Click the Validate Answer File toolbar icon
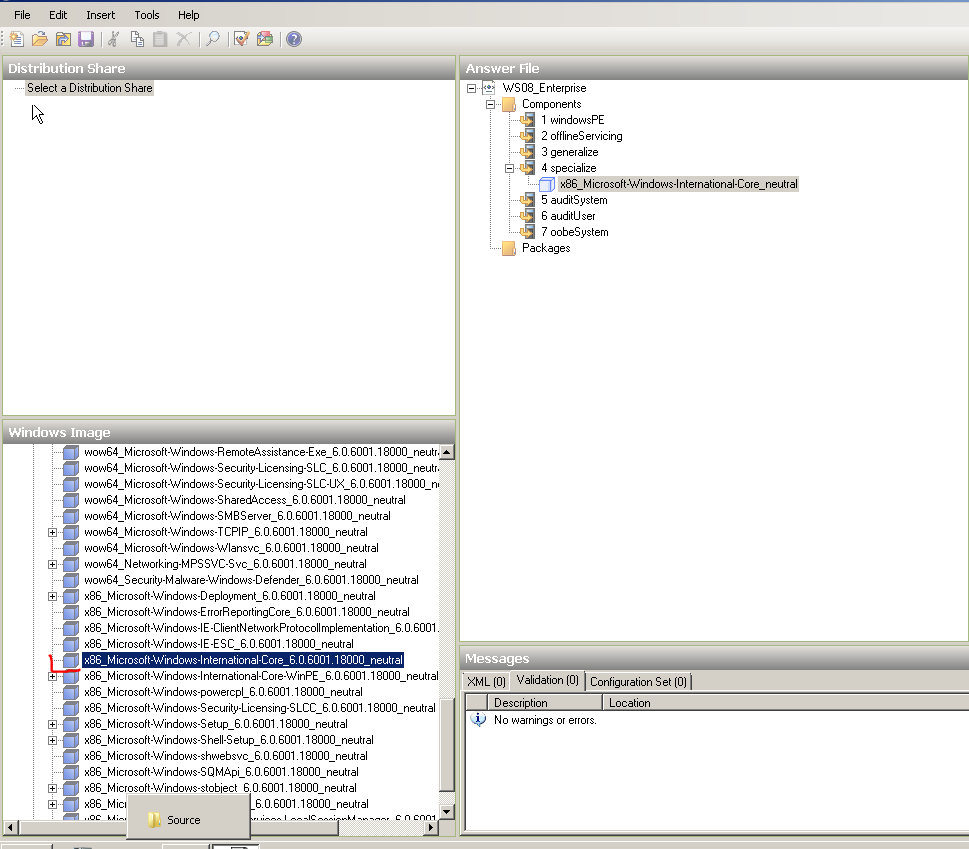Image resolution: width=969 pixels, height=849 pixels. [x=242, y=40]
